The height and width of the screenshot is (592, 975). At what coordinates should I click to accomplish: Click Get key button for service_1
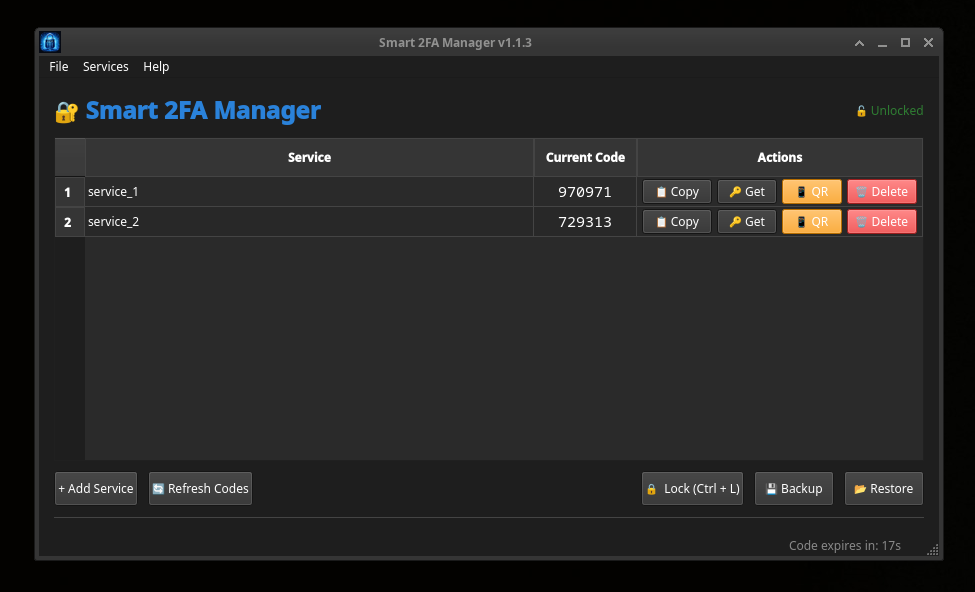coord(747,192)
